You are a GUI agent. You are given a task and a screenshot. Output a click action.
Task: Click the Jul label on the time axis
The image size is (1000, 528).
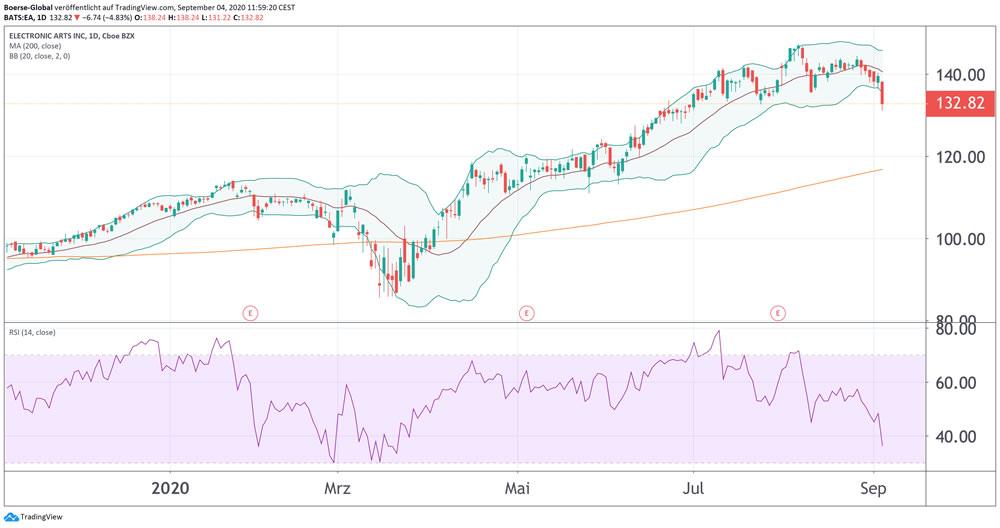[x=693, y=488]
